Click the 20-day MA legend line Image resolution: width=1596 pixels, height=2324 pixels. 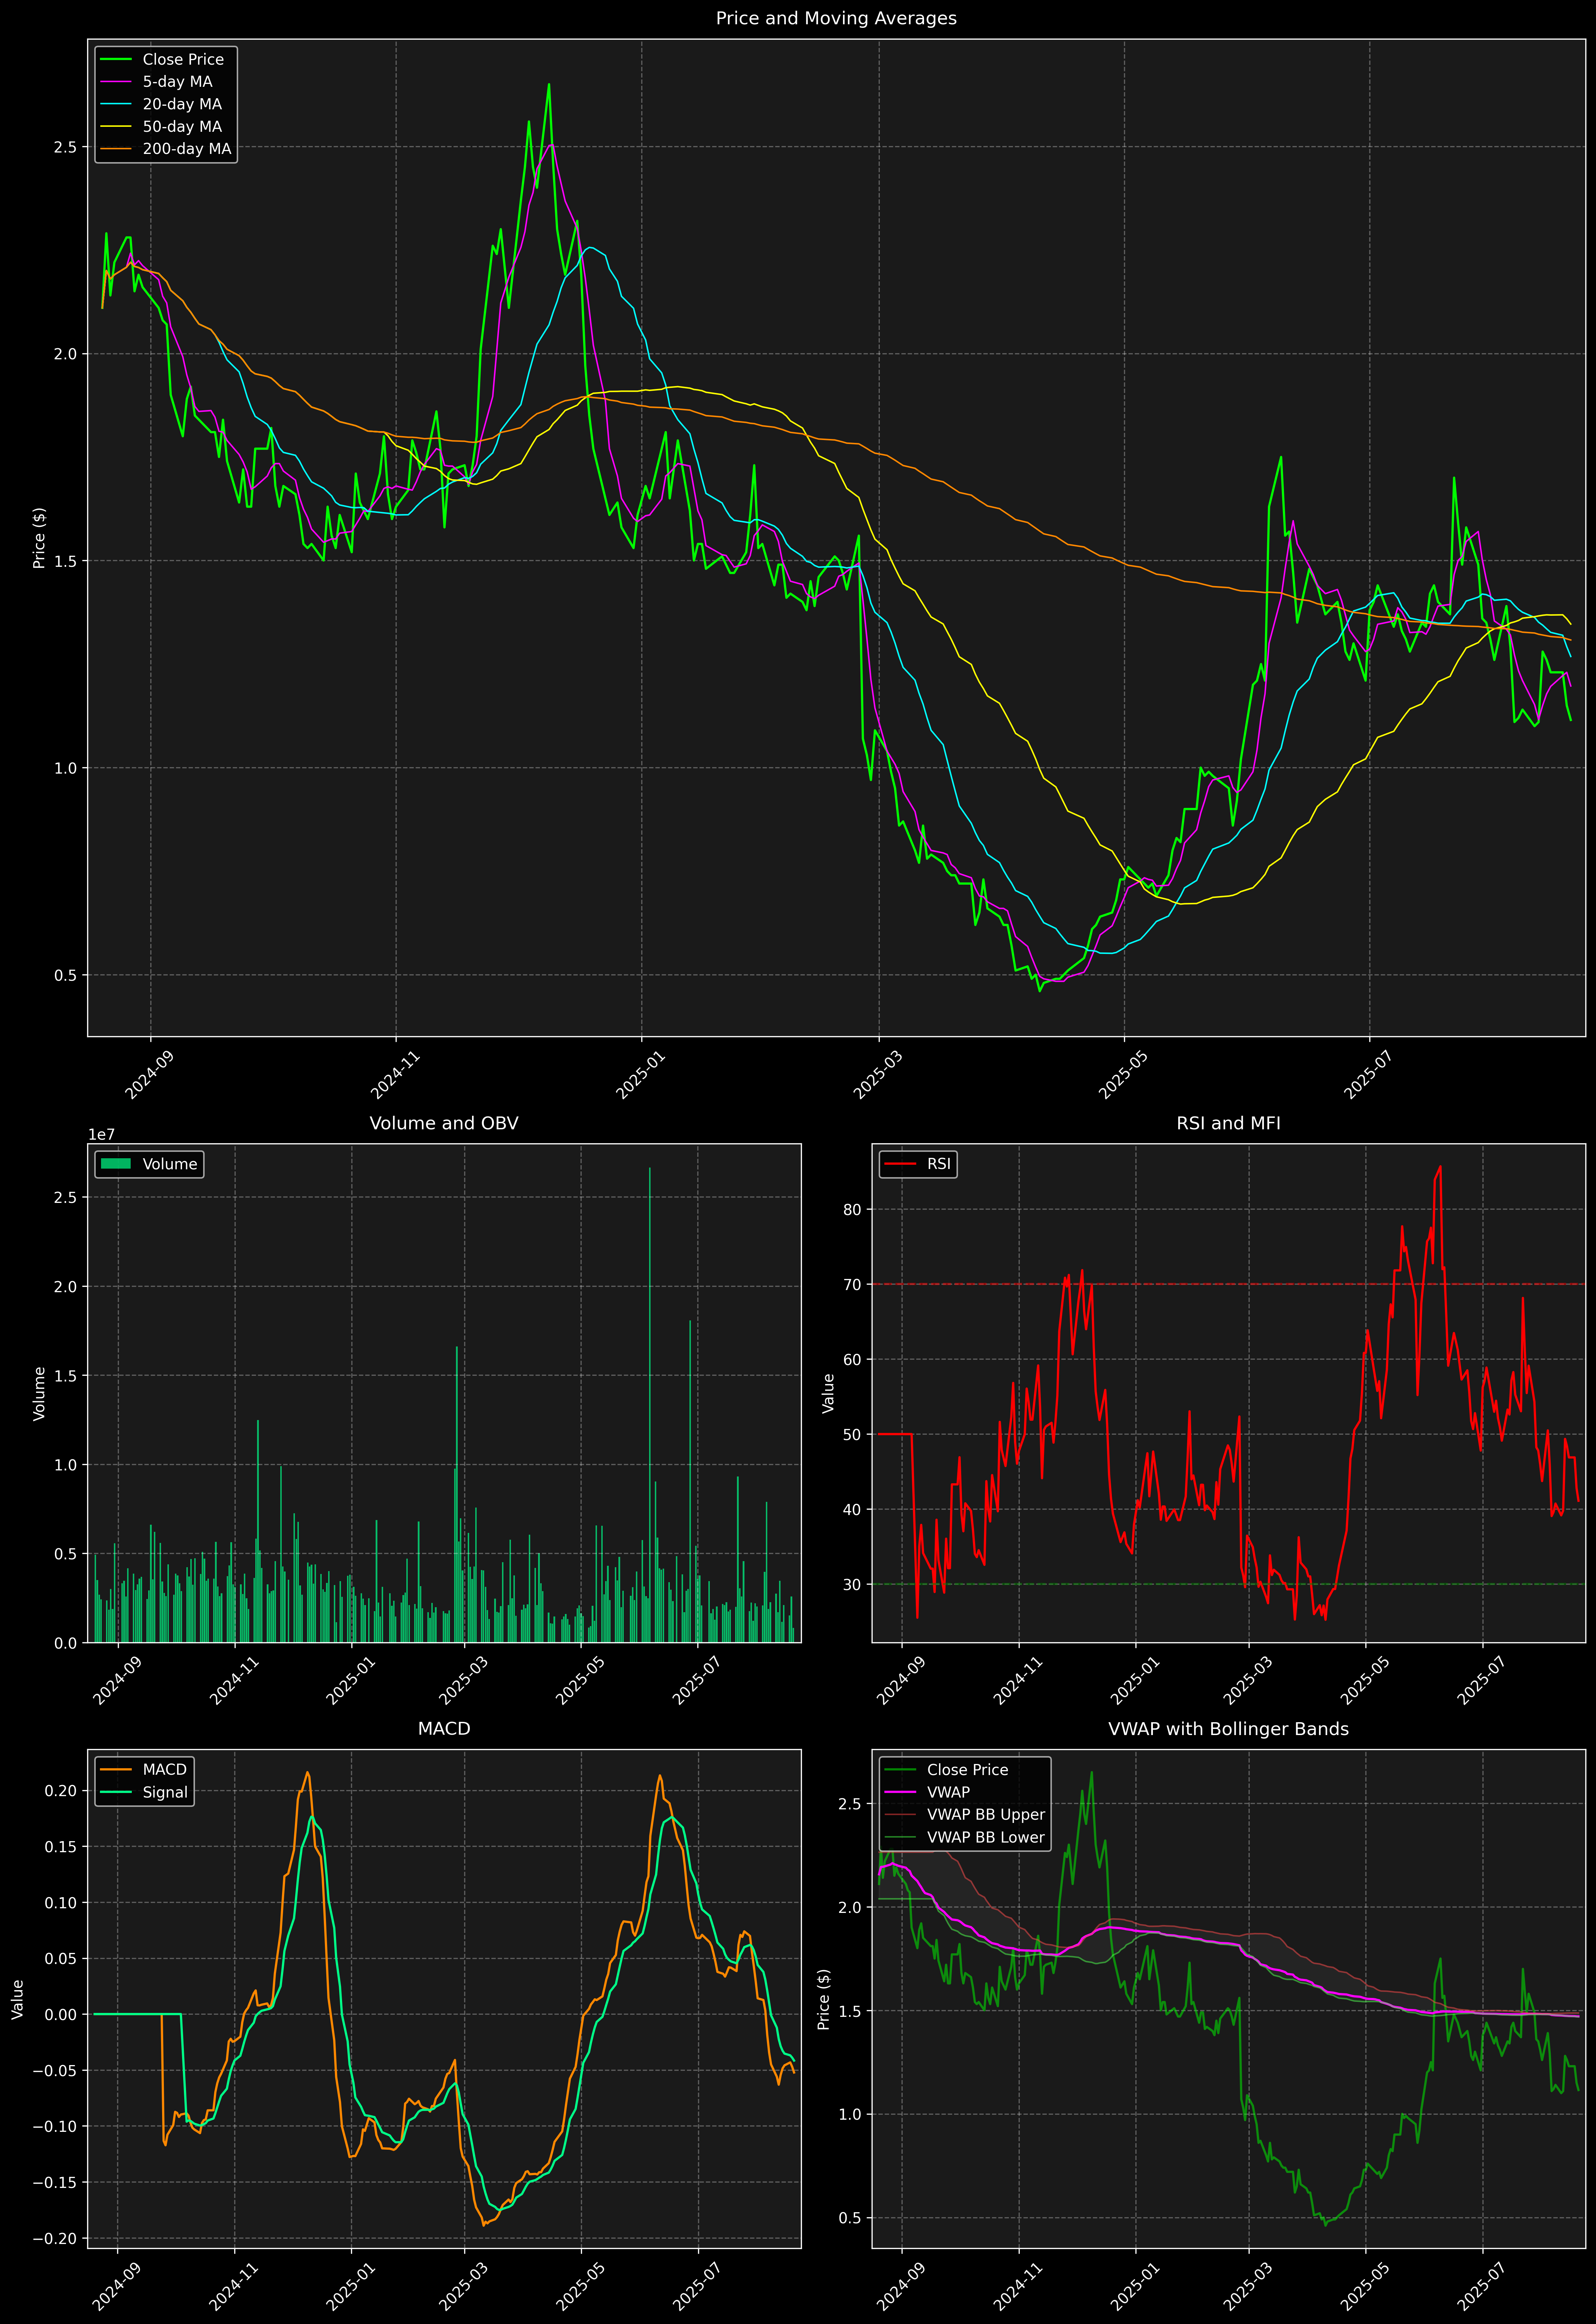coord(116,104)
